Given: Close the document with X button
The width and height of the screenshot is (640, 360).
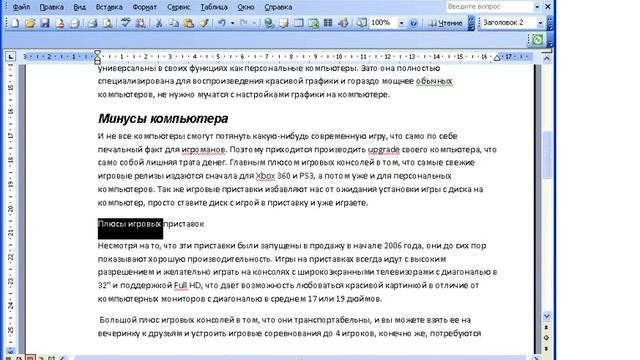Looking at the screenshot, I should (x=548, y=7).
